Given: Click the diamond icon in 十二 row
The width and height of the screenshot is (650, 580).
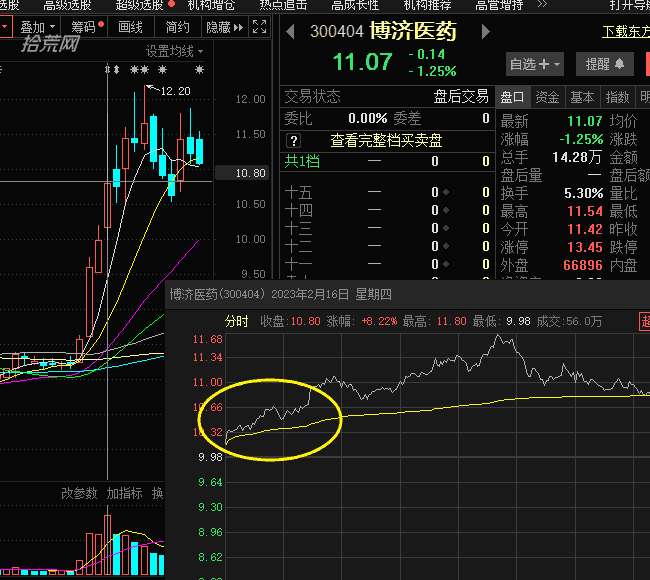Looking at the screenshot, I should (446, 246).
